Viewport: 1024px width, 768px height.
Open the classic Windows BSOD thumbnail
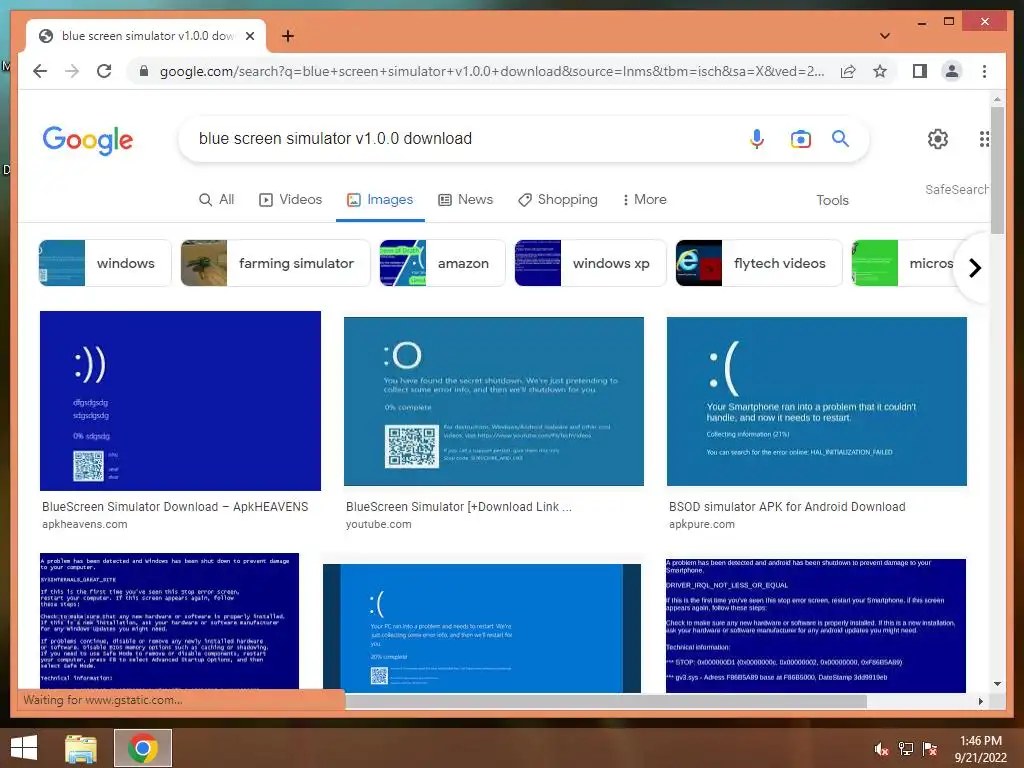coord(169,621)
